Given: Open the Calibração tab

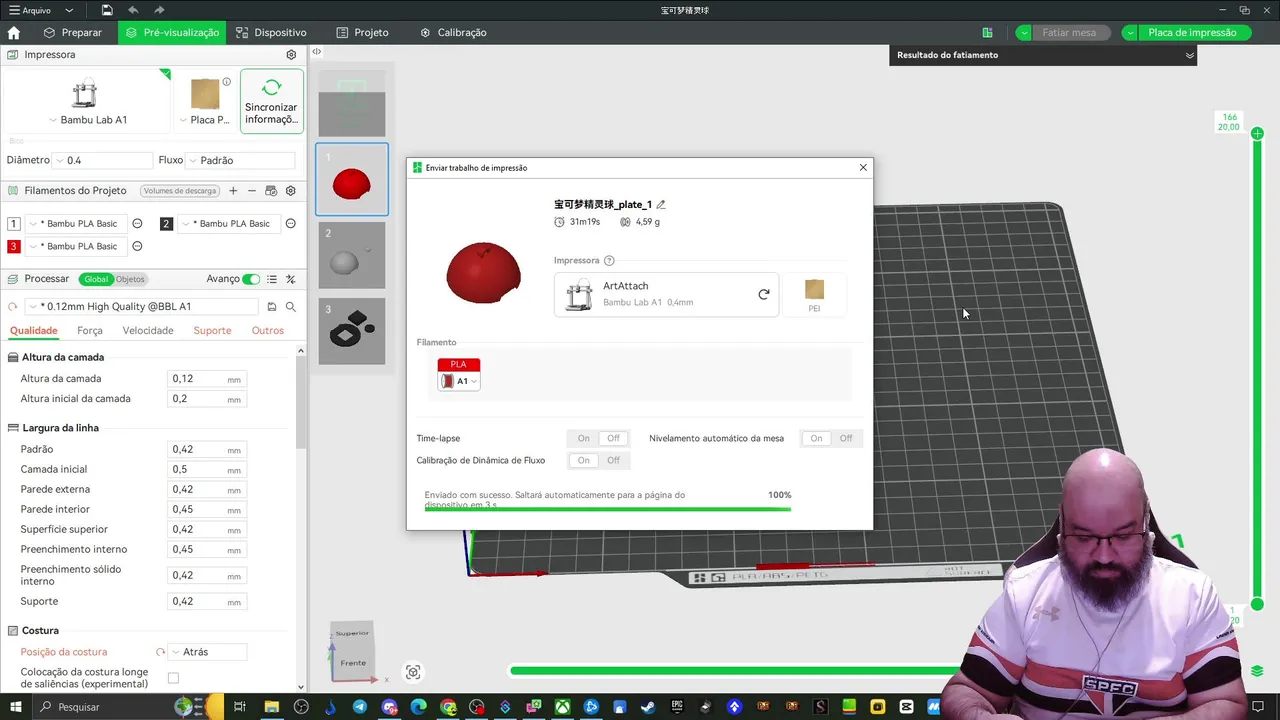Looking at the screenshot, I should point(453,32).
